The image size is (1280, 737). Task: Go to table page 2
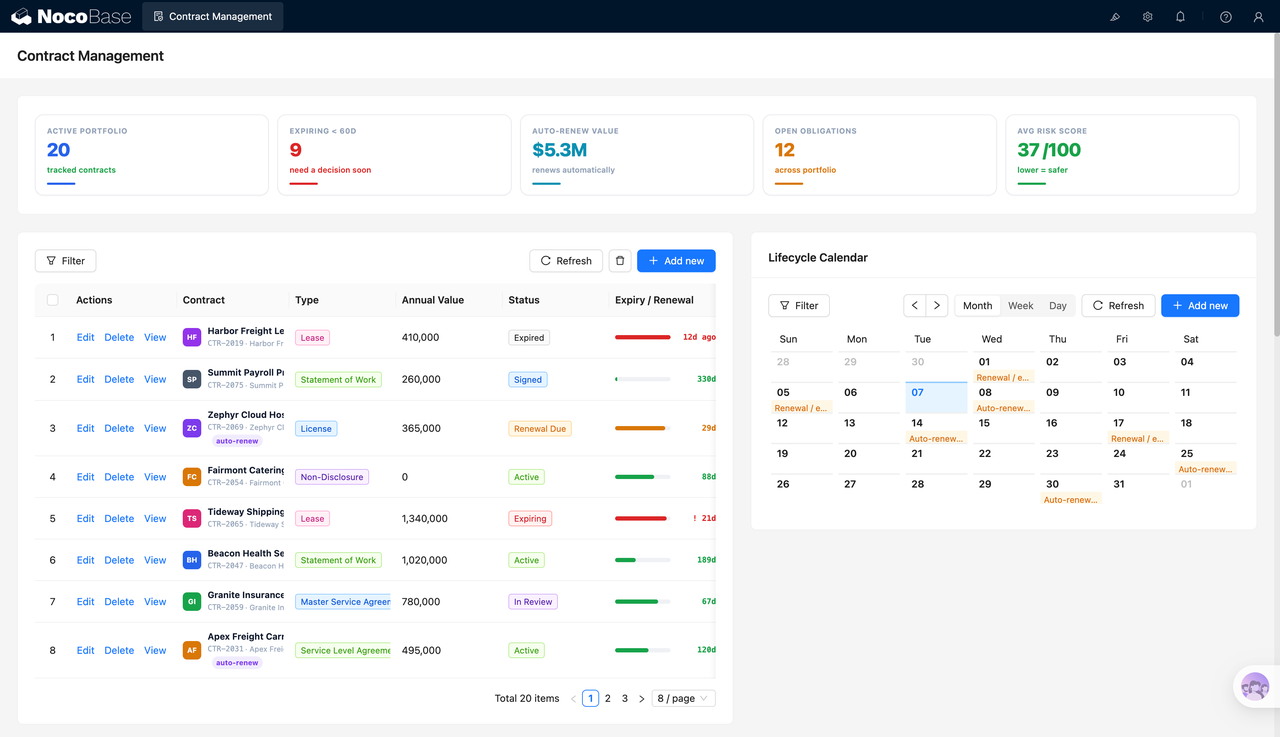[x=608, y=699]
